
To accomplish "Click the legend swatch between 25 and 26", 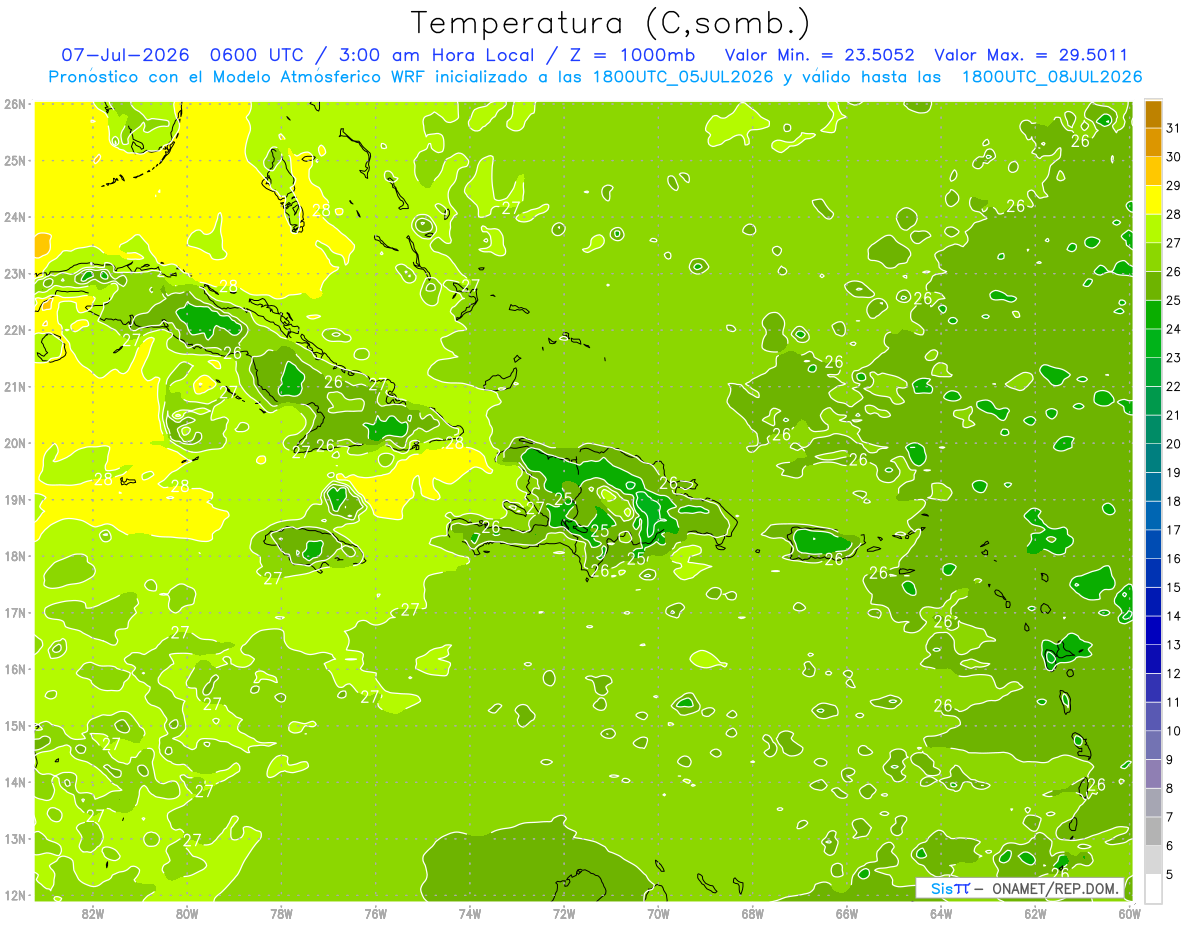I will point(1153,286).
